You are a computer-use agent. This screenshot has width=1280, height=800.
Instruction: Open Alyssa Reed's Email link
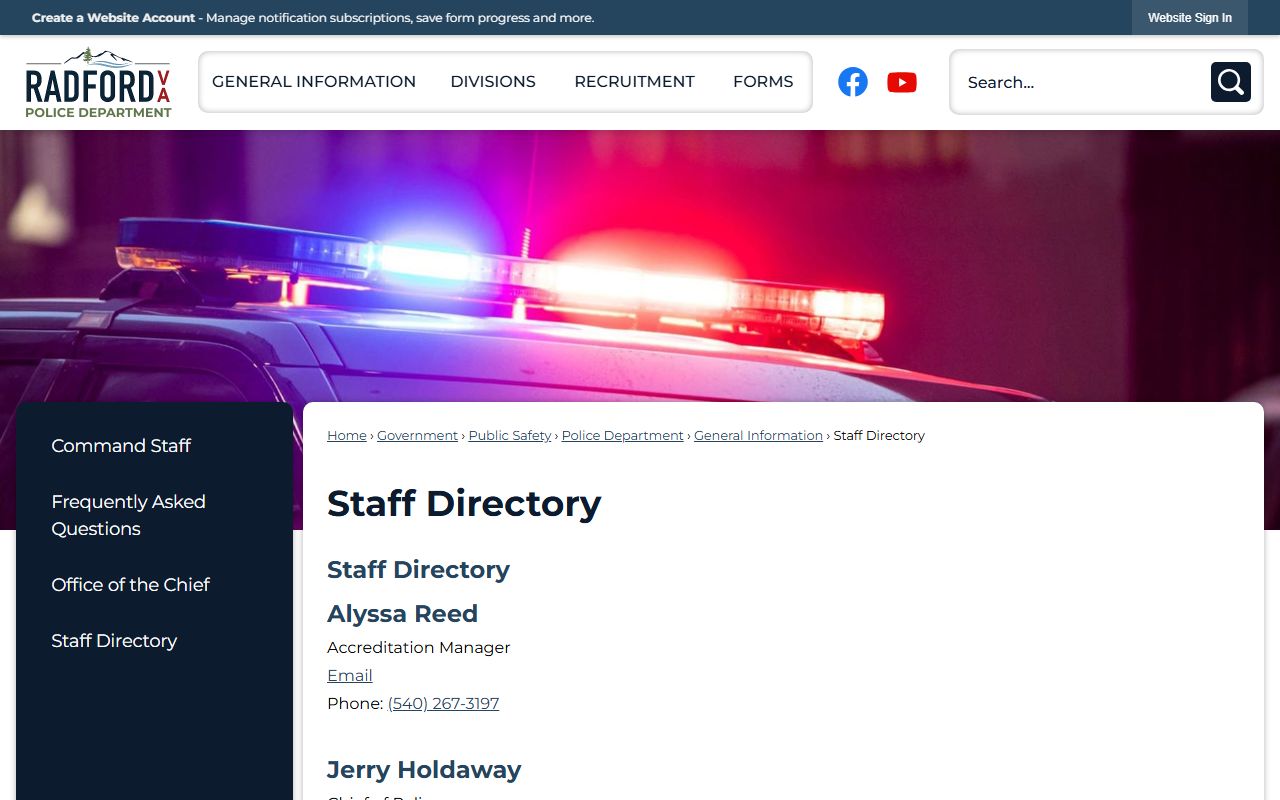[x=350, y=676]
